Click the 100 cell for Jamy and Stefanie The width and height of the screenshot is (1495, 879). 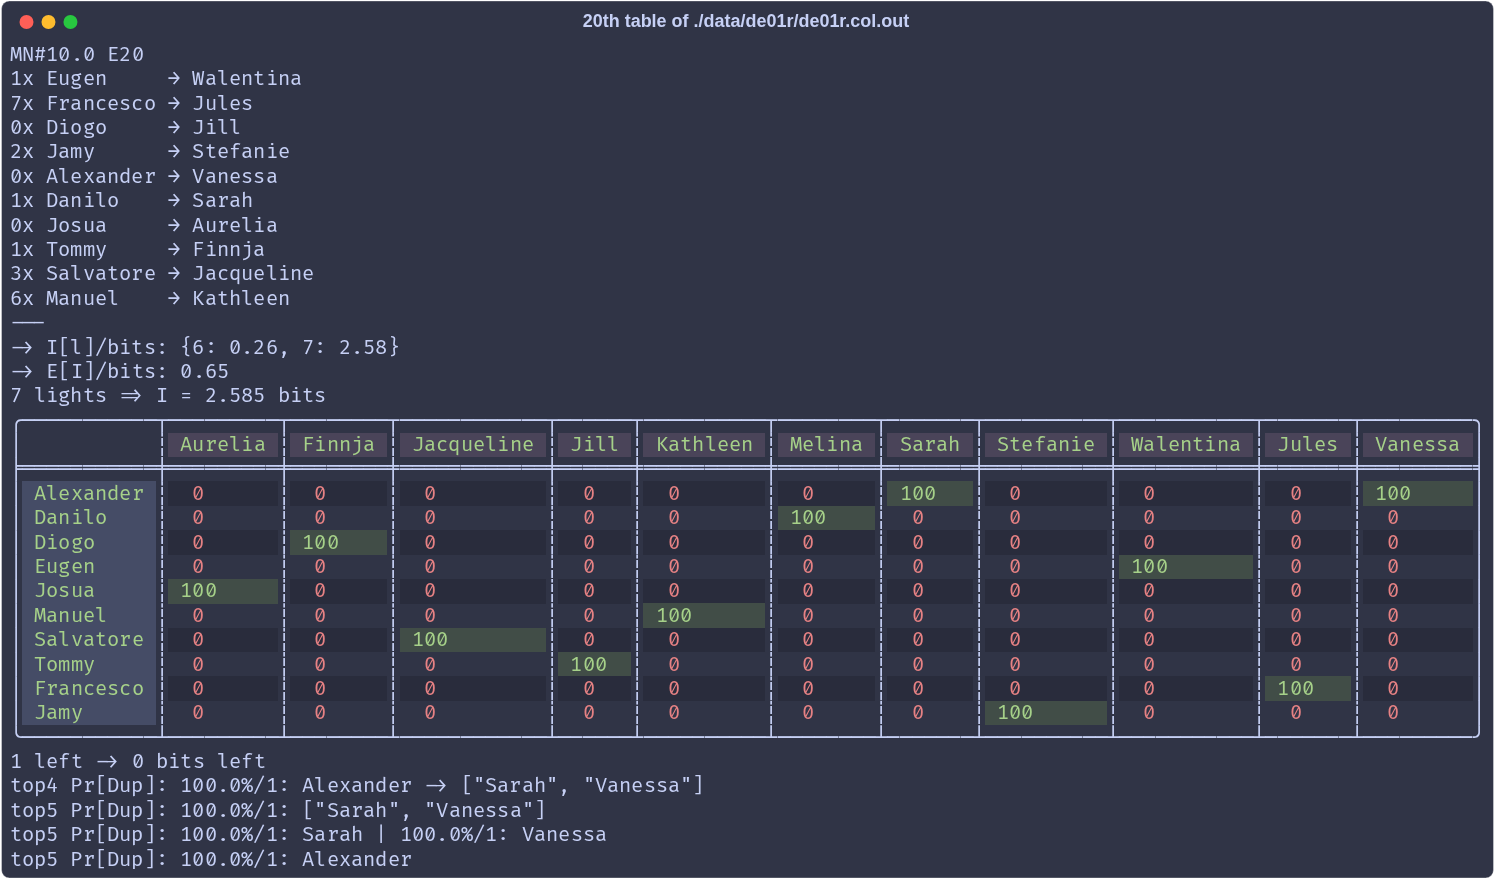tap(1046, 712)
